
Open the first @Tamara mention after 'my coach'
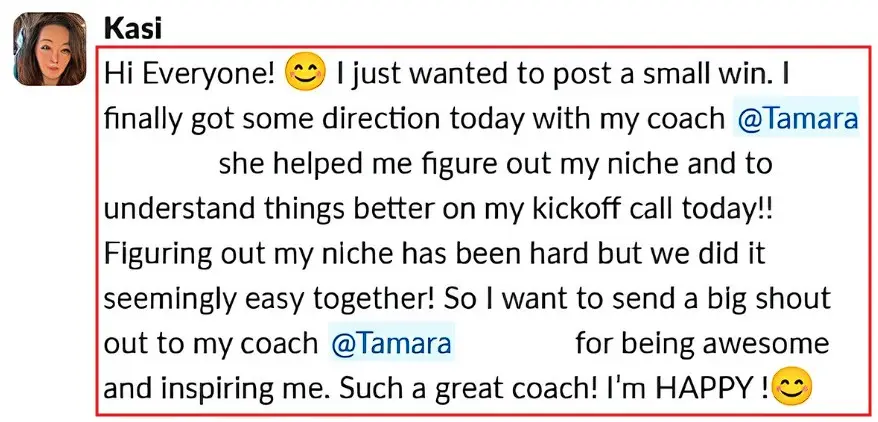click(x=796, y=119)
